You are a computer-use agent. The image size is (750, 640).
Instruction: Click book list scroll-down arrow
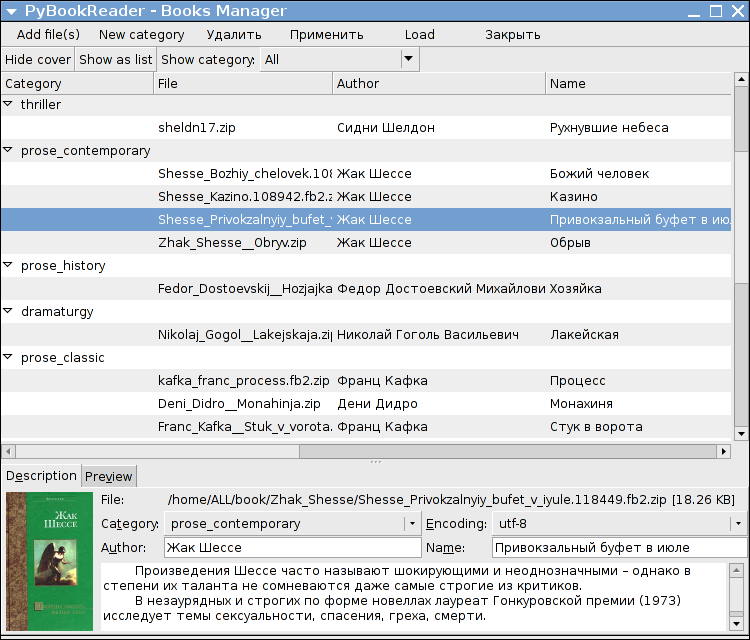coord(741,434)
